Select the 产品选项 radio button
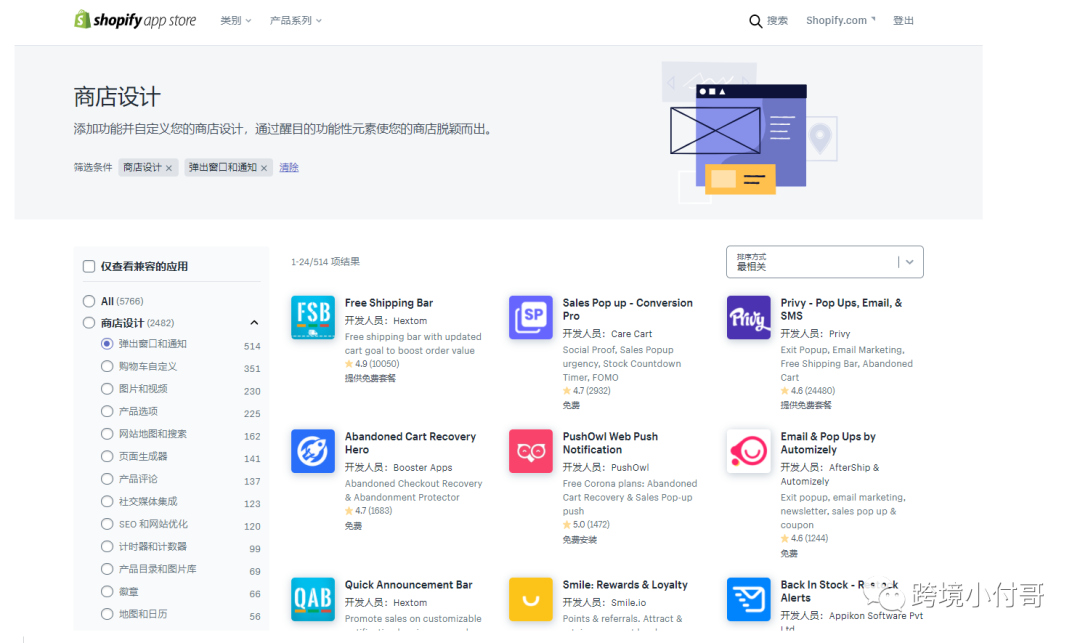This screenshot has height=643, width=1080. tap(107, 411)
